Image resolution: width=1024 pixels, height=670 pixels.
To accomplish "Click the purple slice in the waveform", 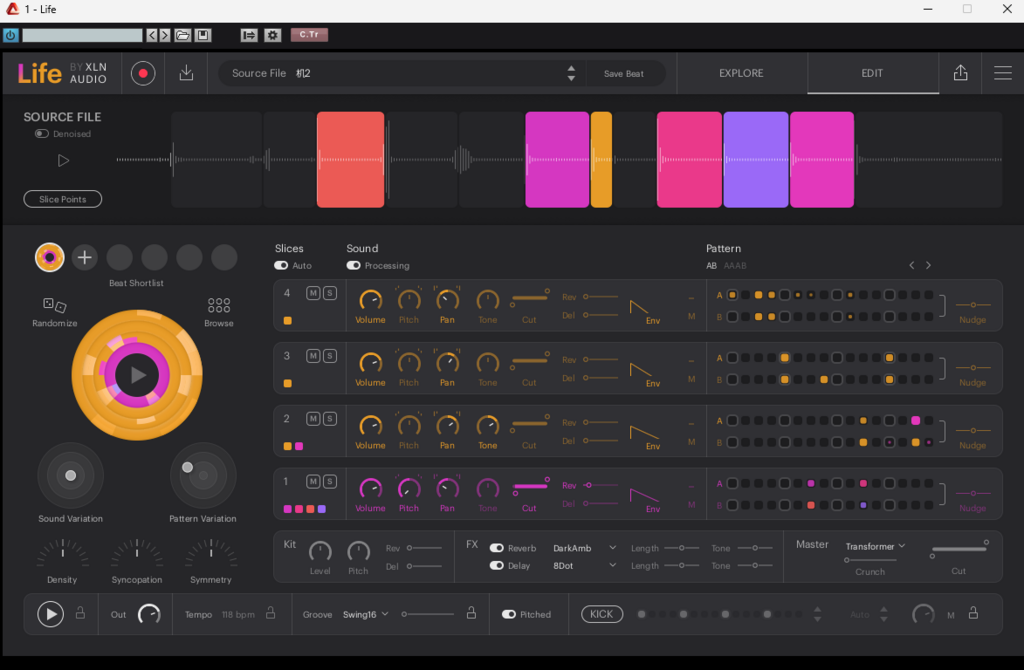I will 756,160.
